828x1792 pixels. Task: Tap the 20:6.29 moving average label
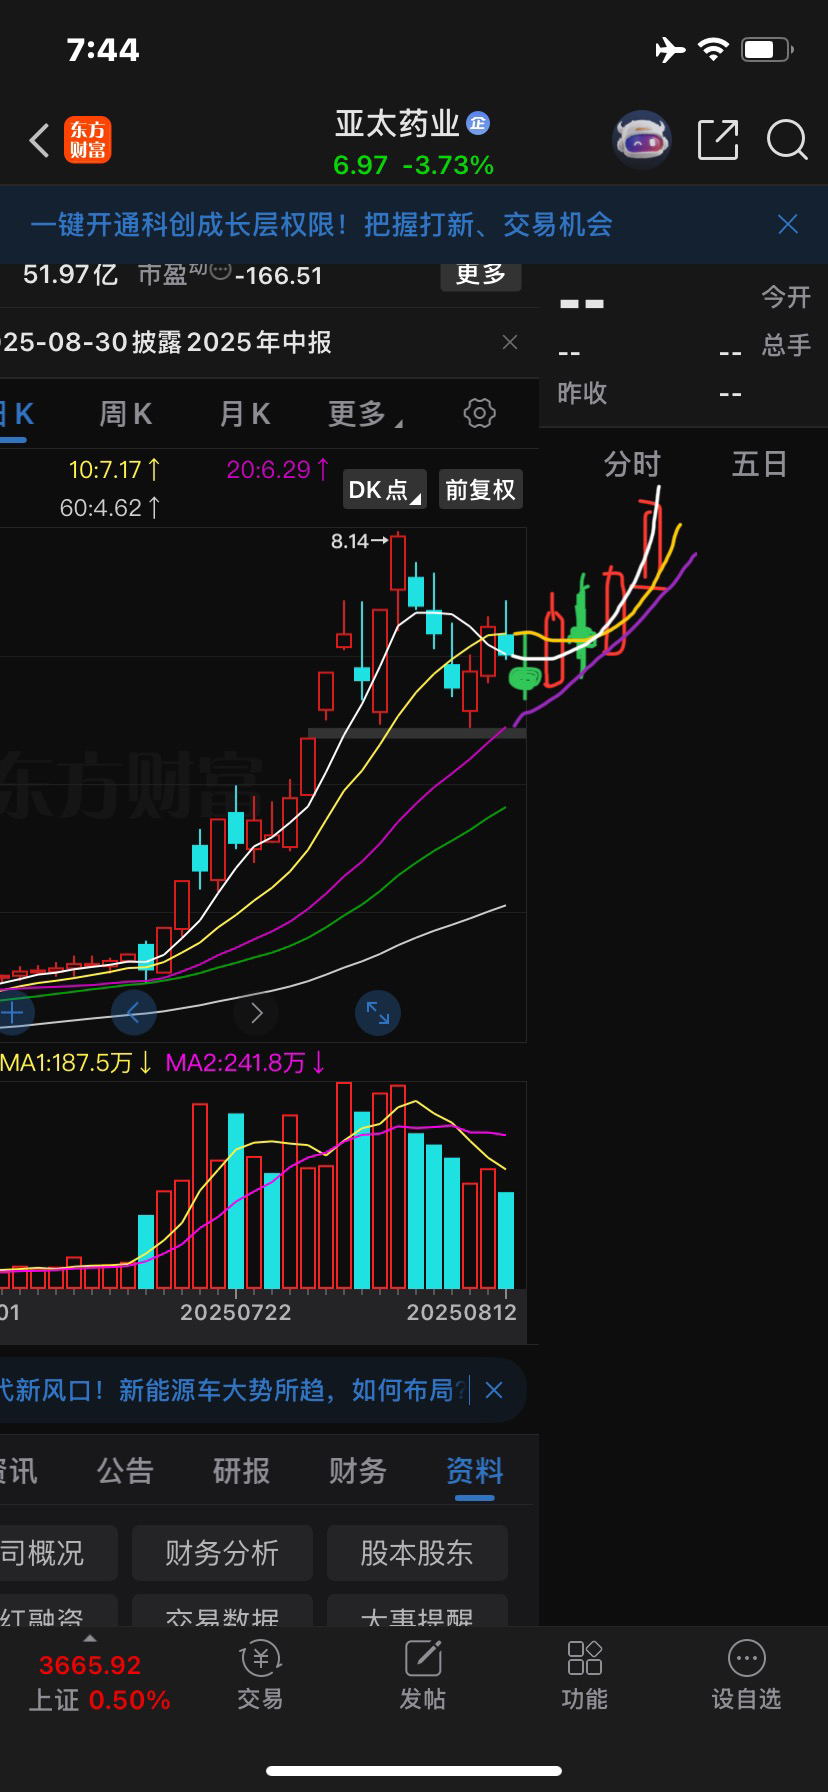pyautogui.click(x=278, y=469)
